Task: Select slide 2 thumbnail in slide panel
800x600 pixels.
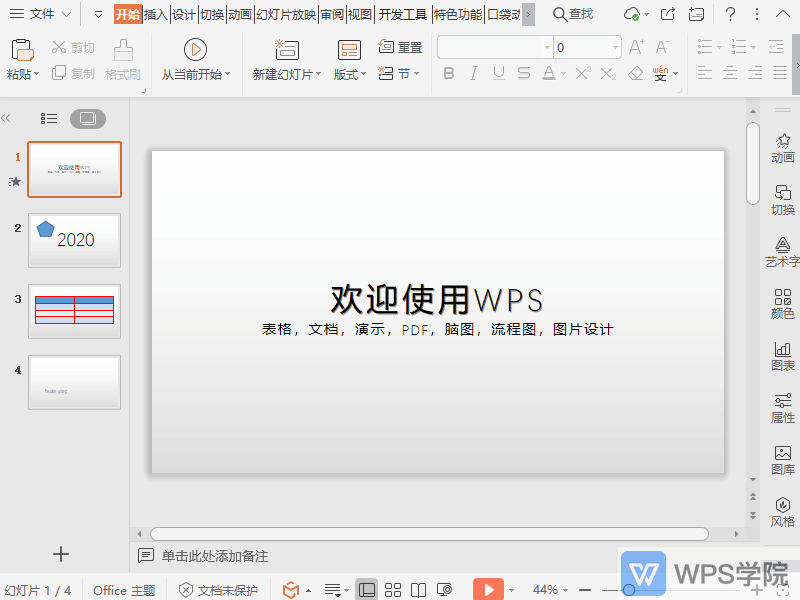Action: [74, 240]
